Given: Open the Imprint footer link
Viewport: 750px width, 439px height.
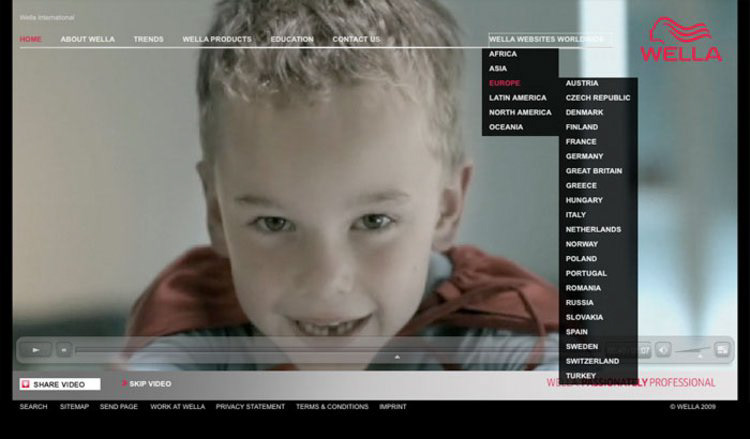Looking at the screenshot, I should 393,406.
